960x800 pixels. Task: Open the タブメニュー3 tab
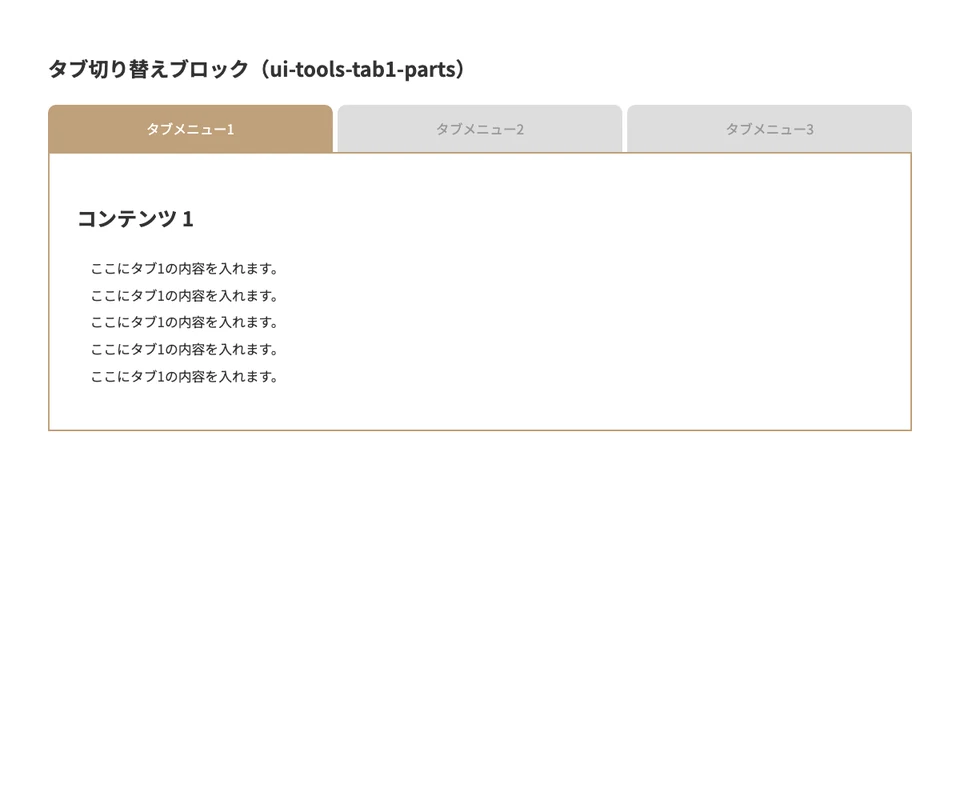click(769, 129)
